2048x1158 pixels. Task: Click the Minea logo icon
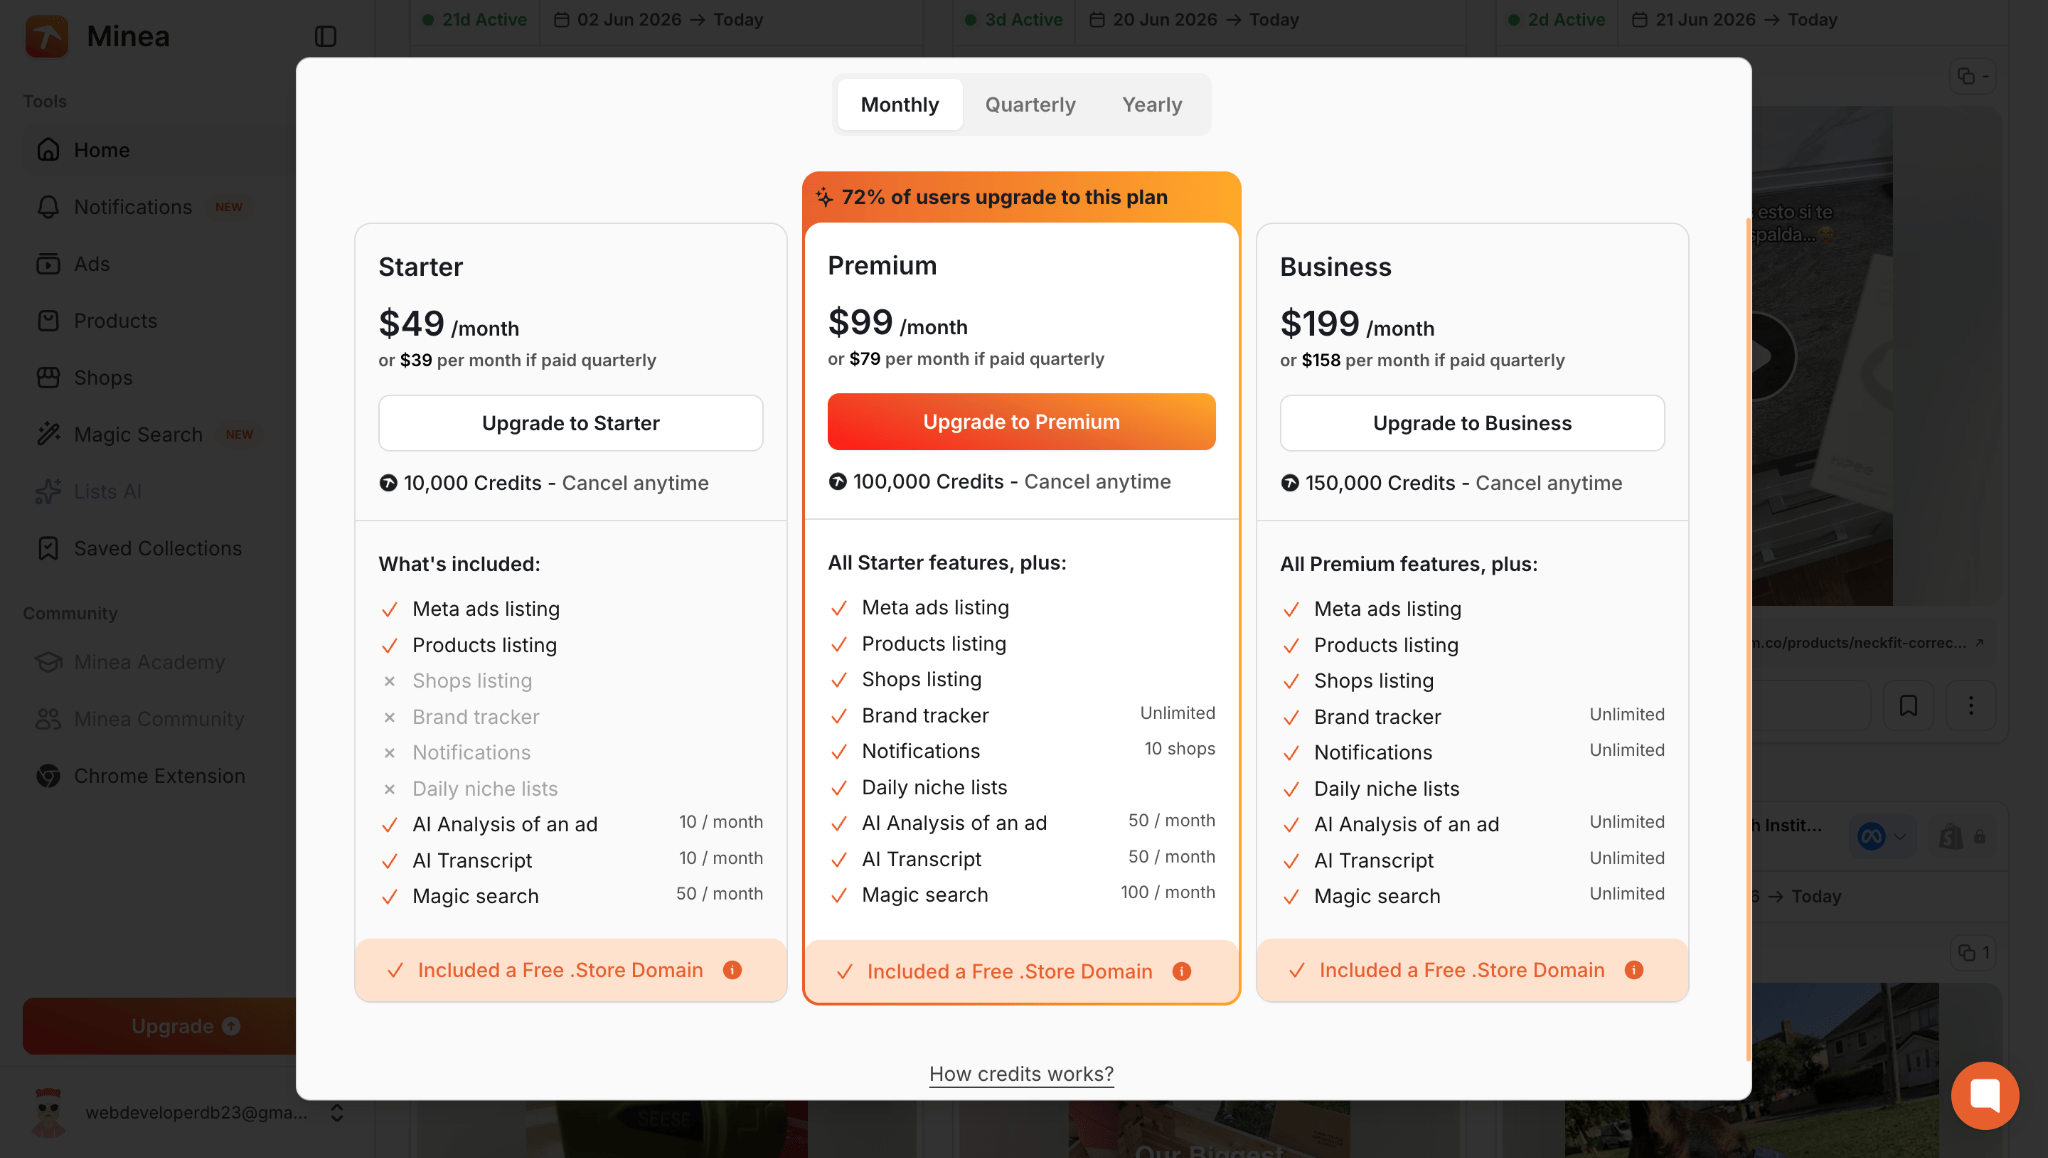[x=46, y=36]
